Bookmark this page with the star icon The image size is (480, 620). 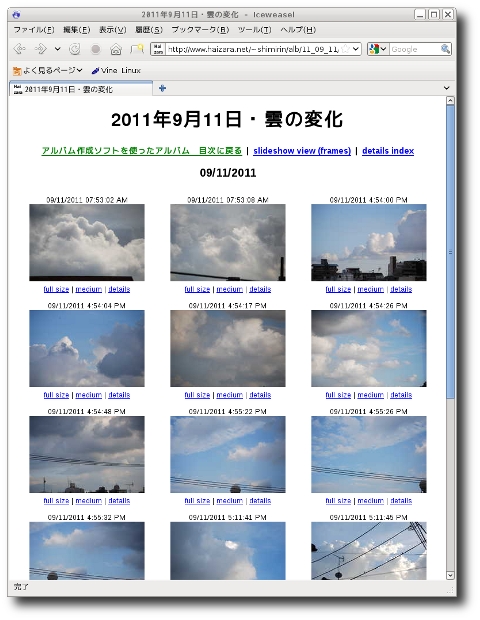coord(345,49)
